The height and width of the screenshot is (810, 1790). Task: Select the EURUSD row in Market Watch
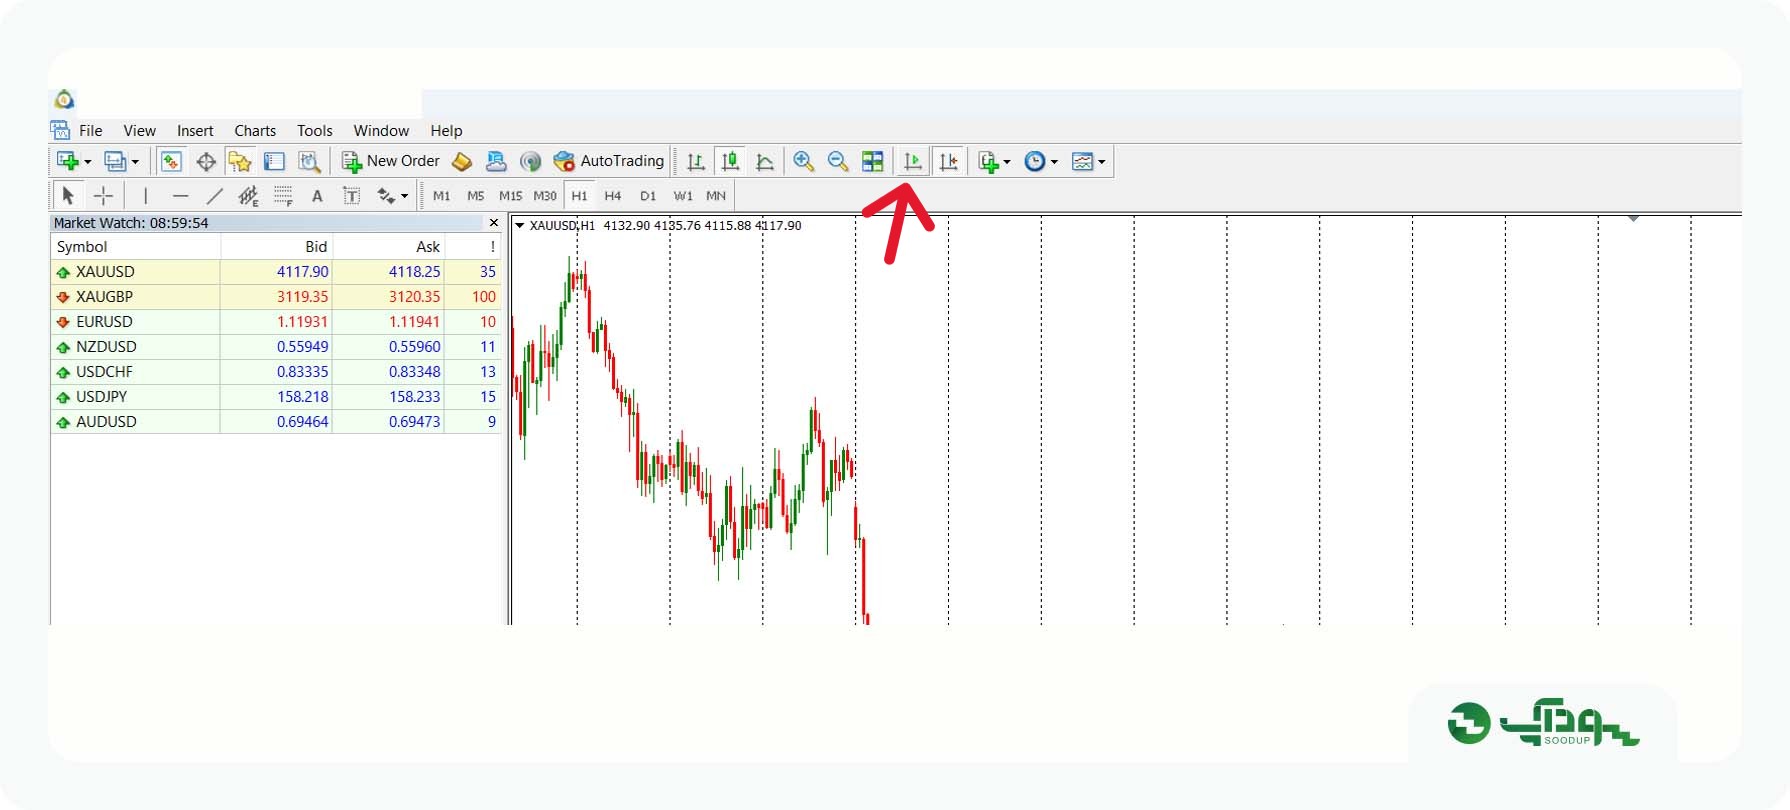click(276, 322)
